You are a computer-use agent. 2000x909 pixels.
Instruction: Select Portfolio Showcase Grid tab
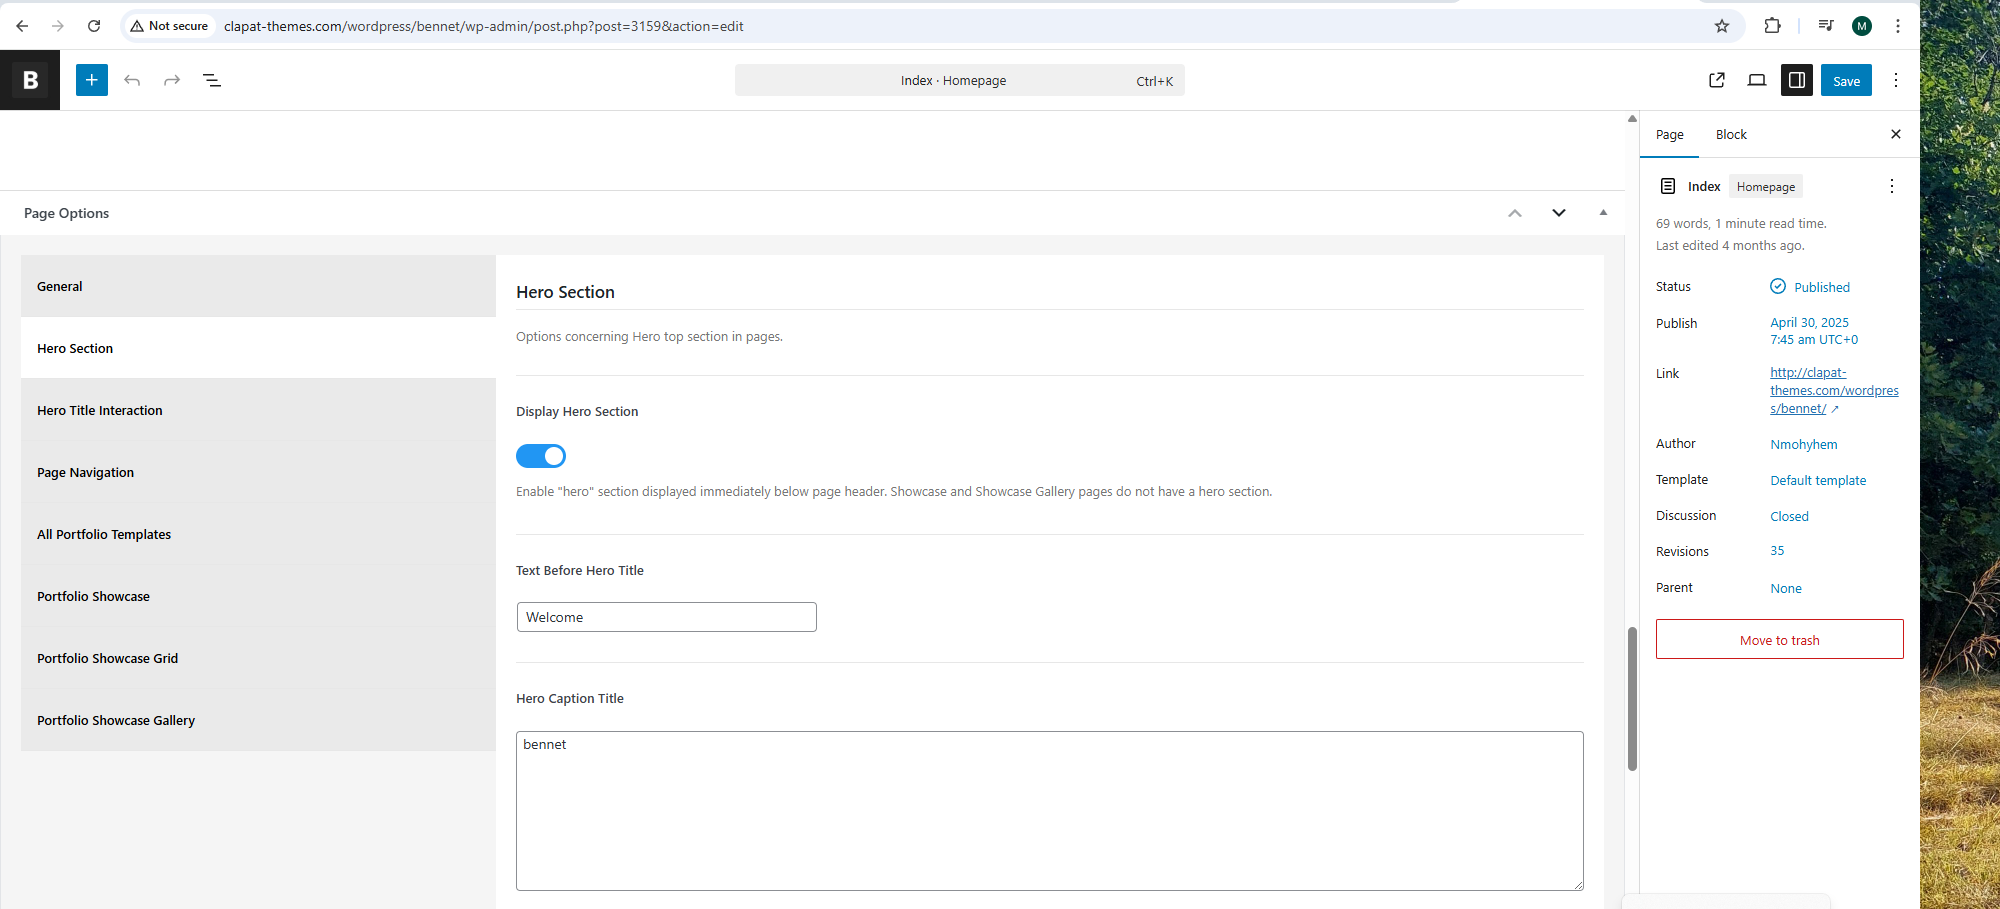(x=258, y=658)
